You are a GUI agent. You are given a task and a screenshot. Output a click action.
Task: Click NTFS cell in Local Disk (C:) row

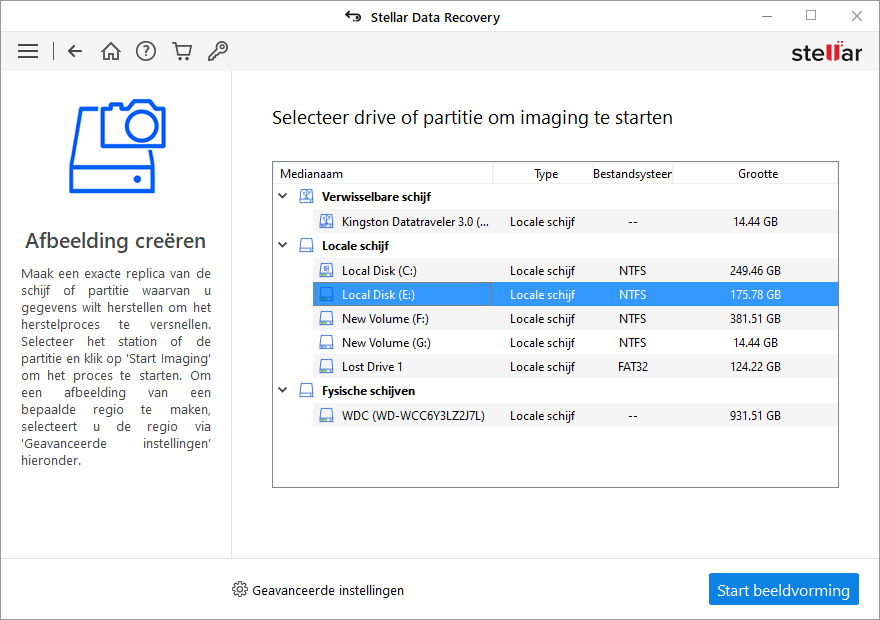point(632,270)
